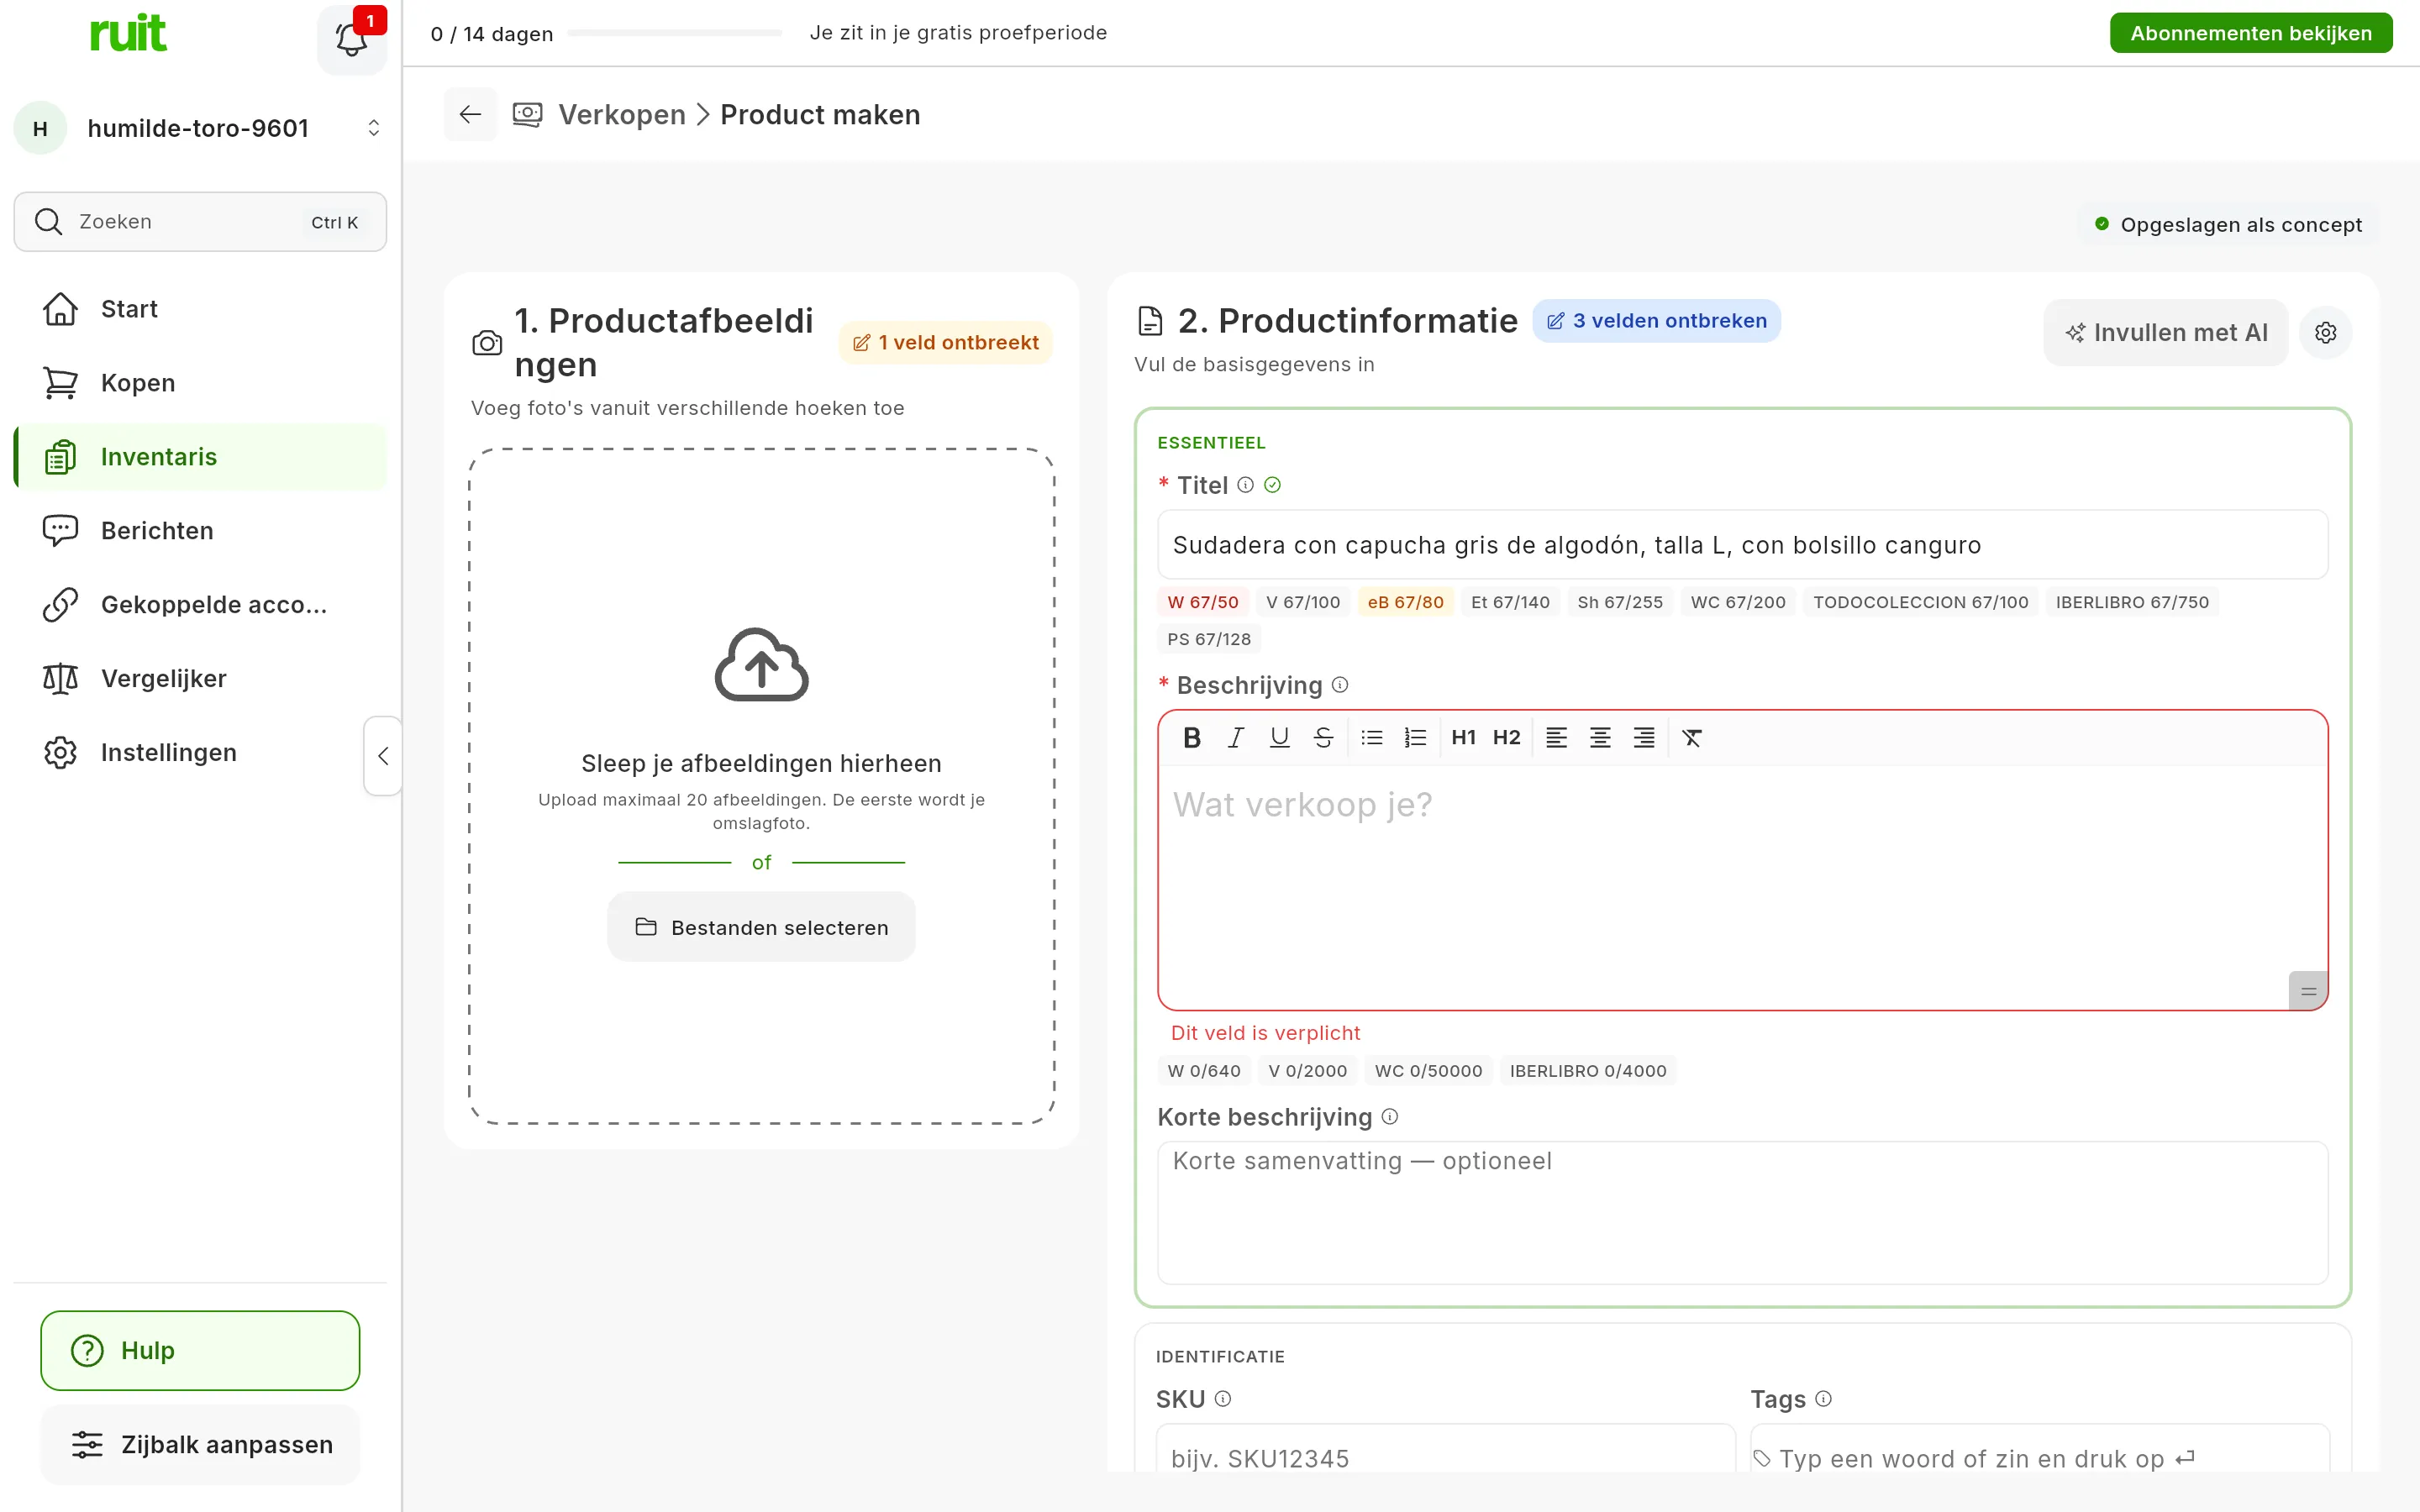Click Zijbalk aanpassen

click(x=200, y=1444)
